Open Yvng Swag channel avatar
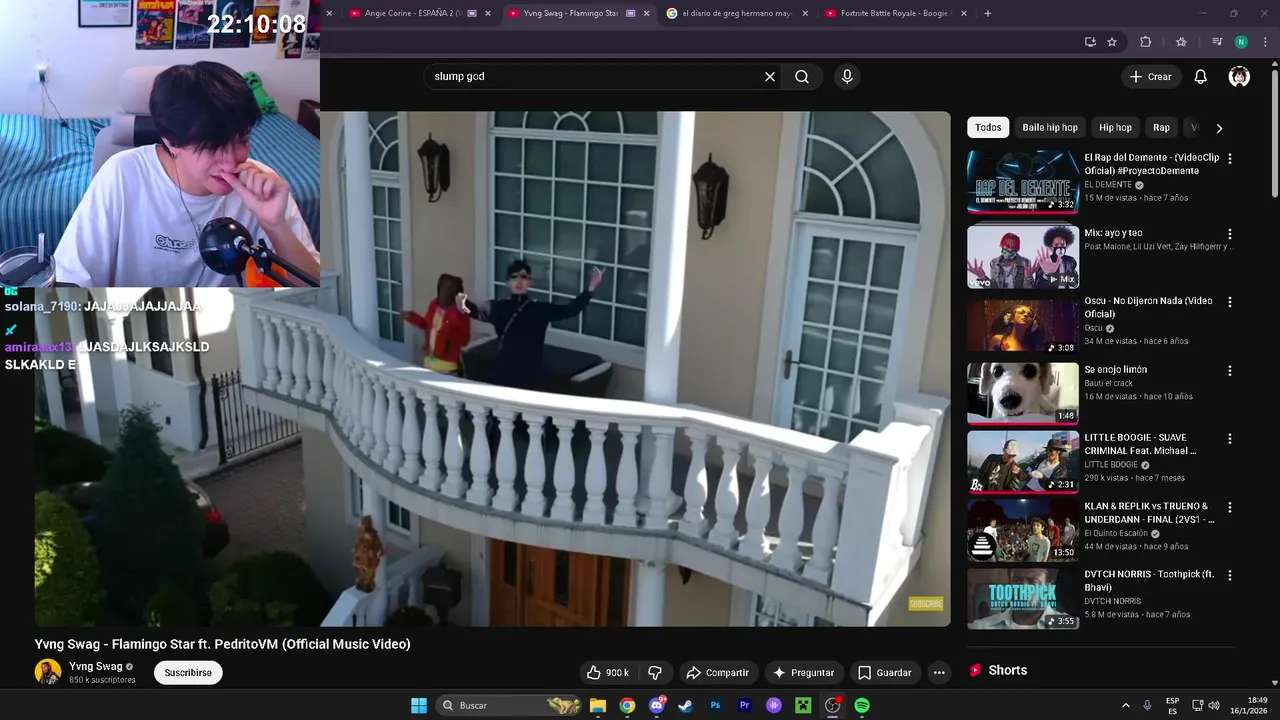This screenshot has width=1280, height=720. click(48, 672)
